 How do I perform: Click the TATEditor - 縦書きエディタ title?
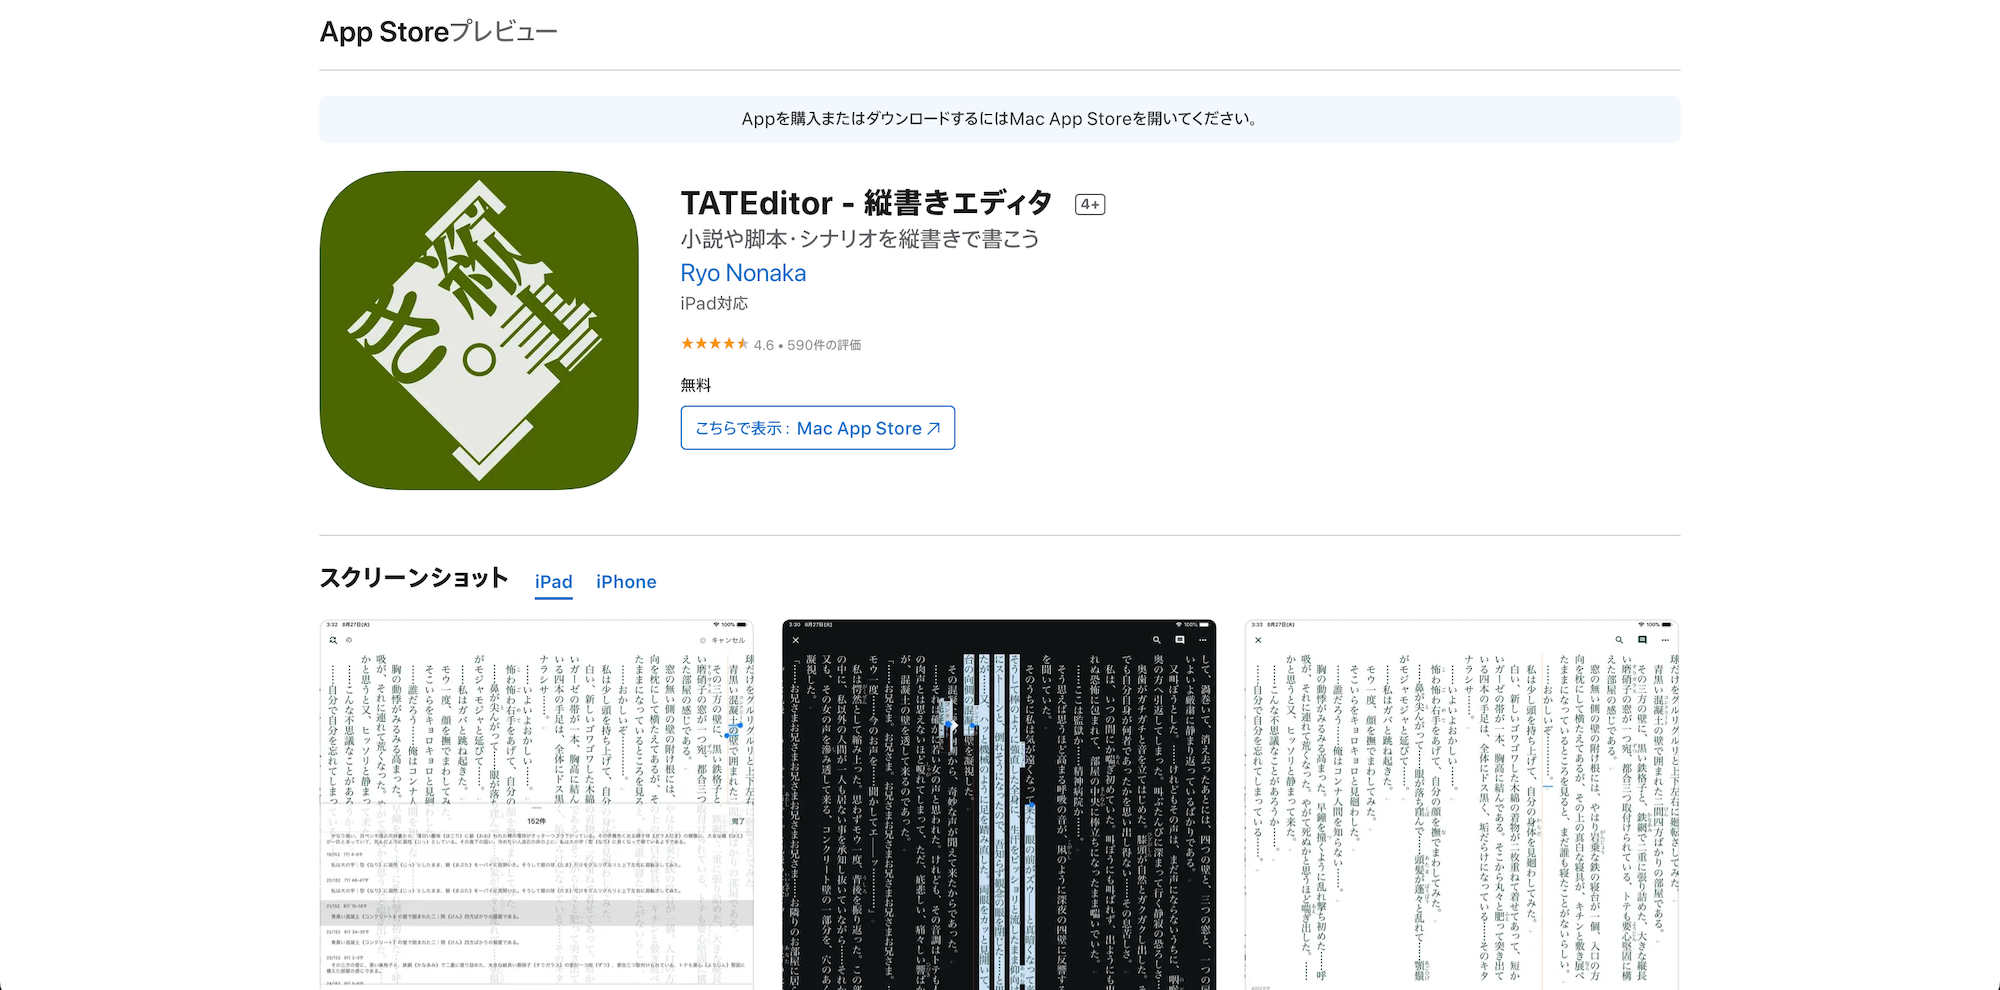click(x=866, y=203)
